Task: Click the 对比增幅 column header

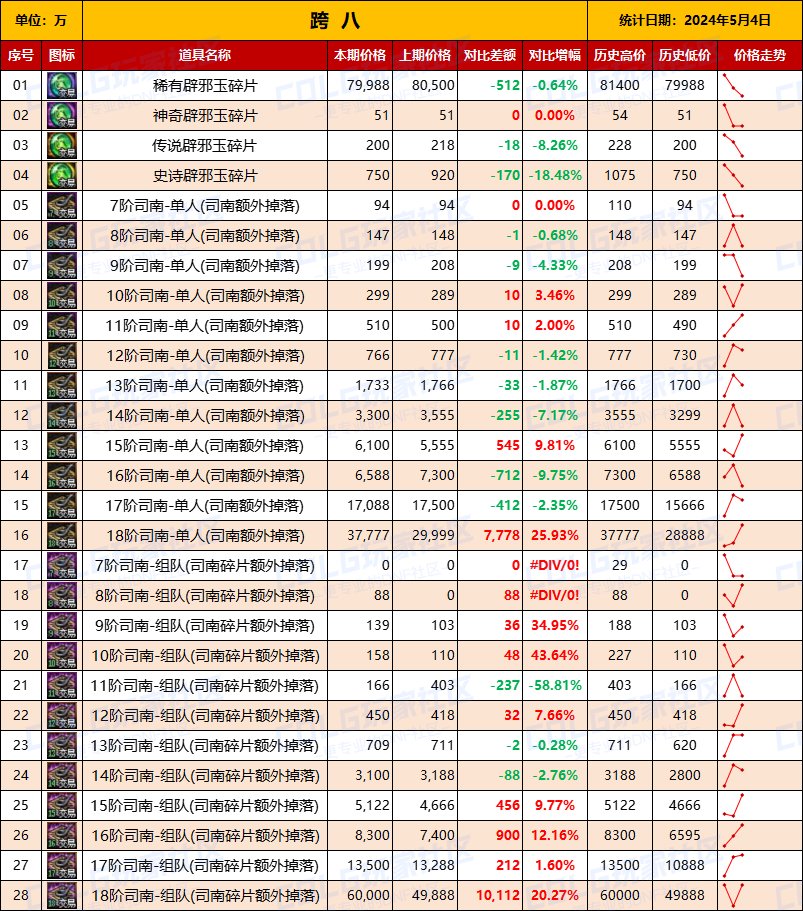Action: click(x=555, y=55)
